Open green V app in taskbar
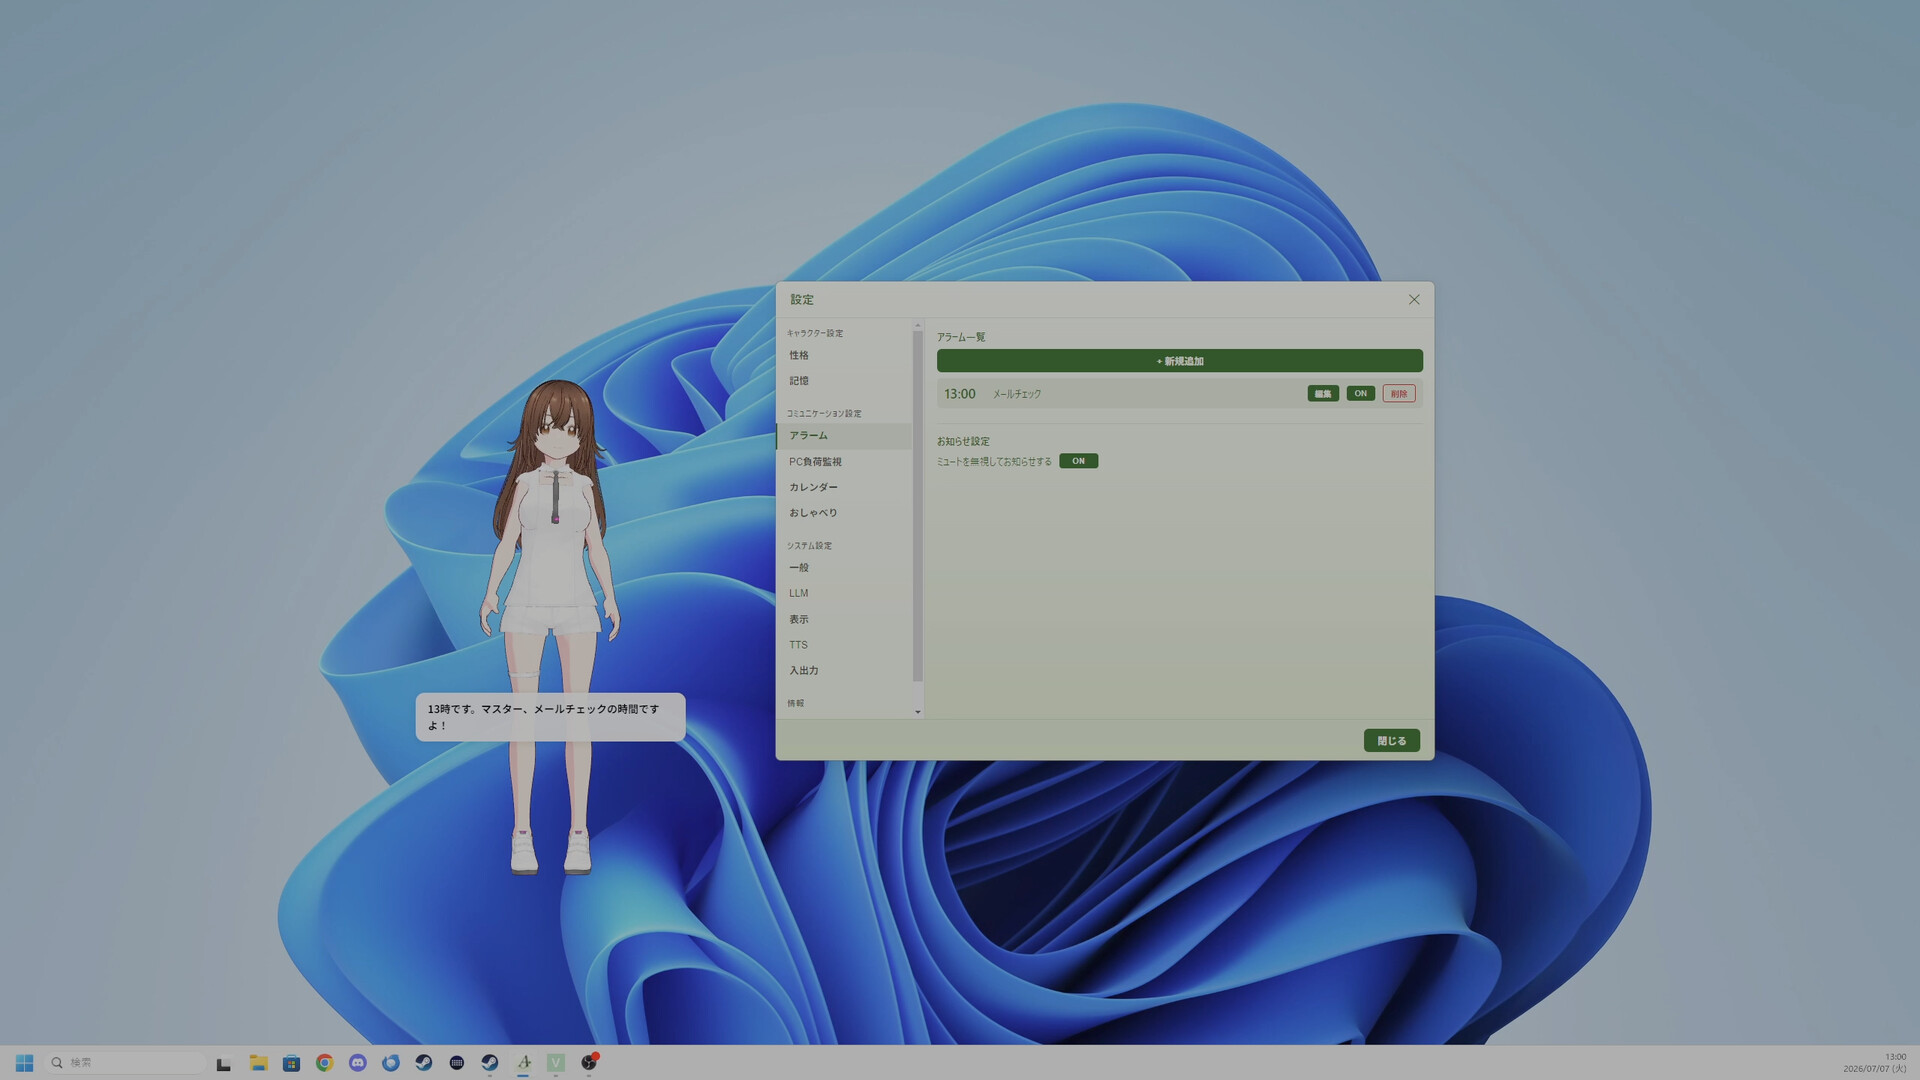Viewport: 1920px width, 1080px height. click(556, 1063)
